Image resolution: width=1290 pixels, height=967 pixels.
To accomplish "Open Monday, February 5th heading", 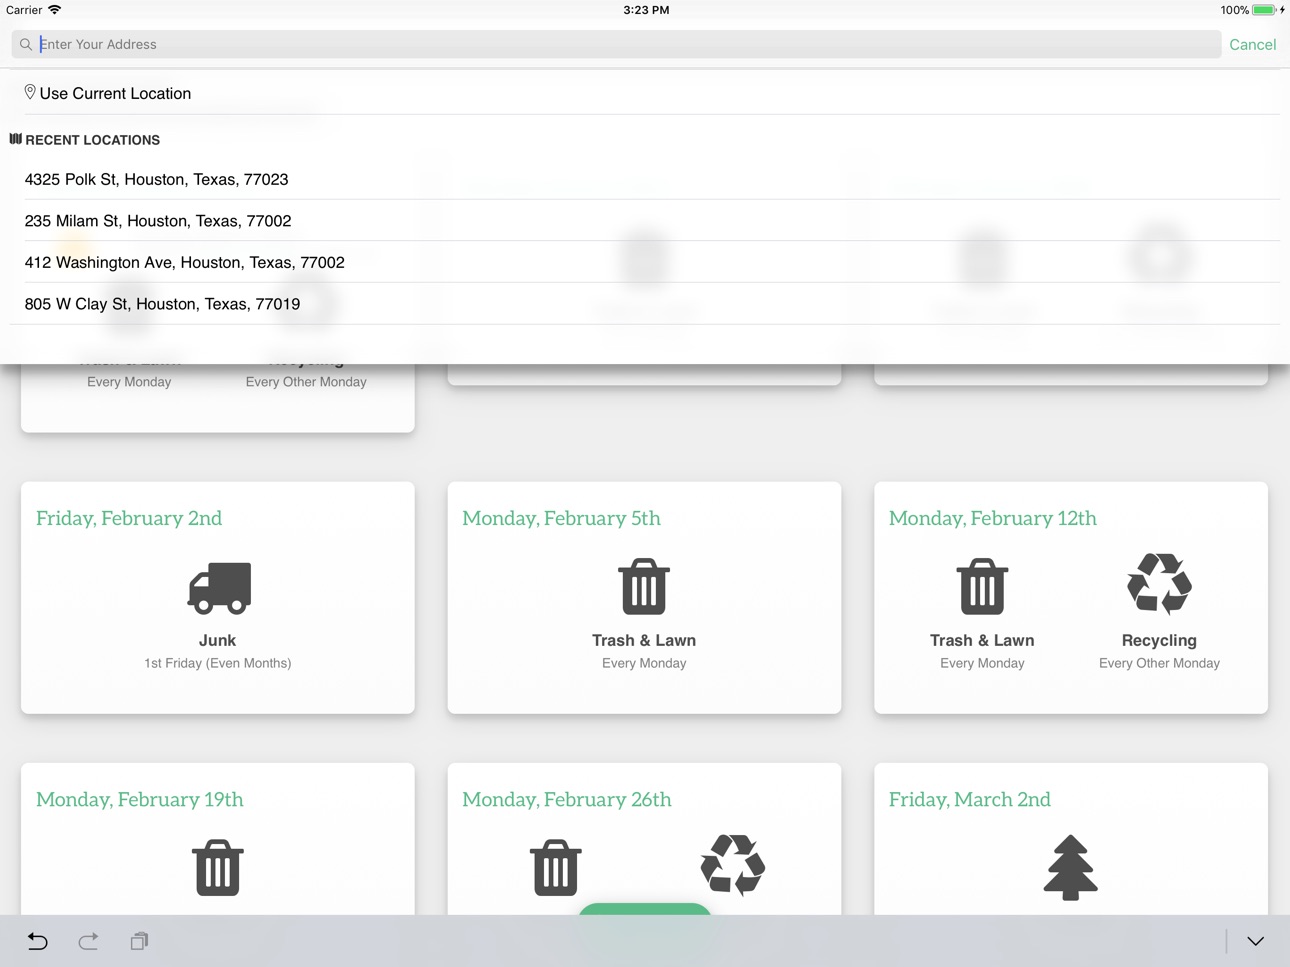I will coord(561,518).
